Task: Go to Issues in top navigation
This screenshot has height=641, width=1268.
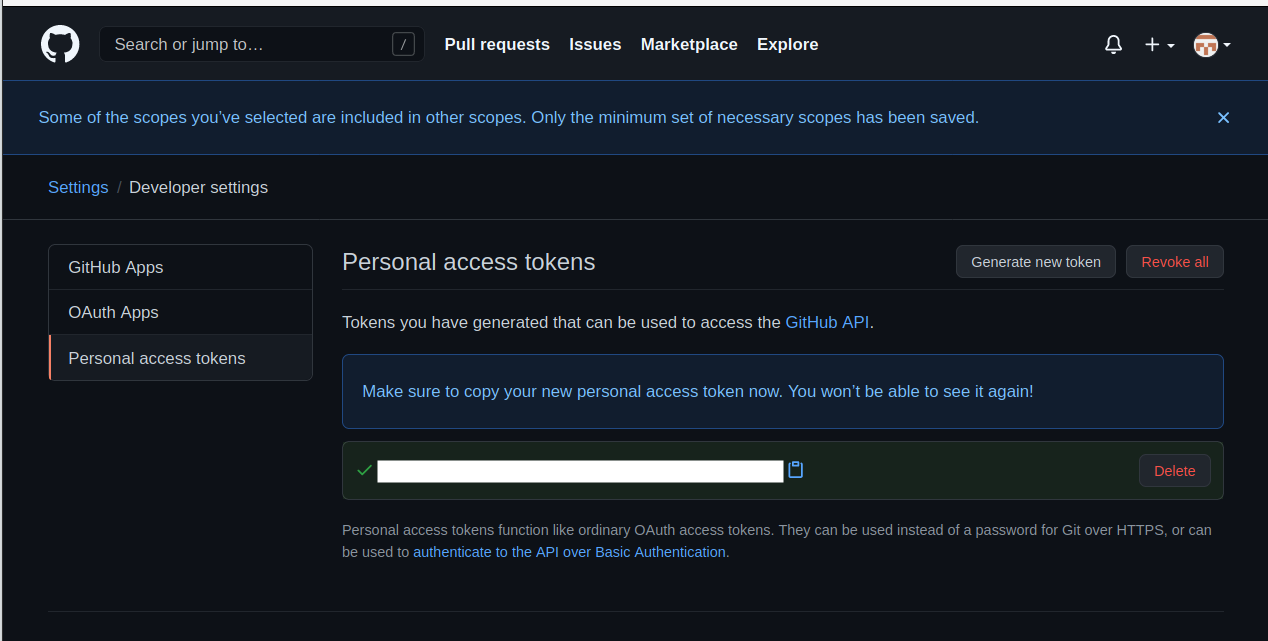Action: 595,45
